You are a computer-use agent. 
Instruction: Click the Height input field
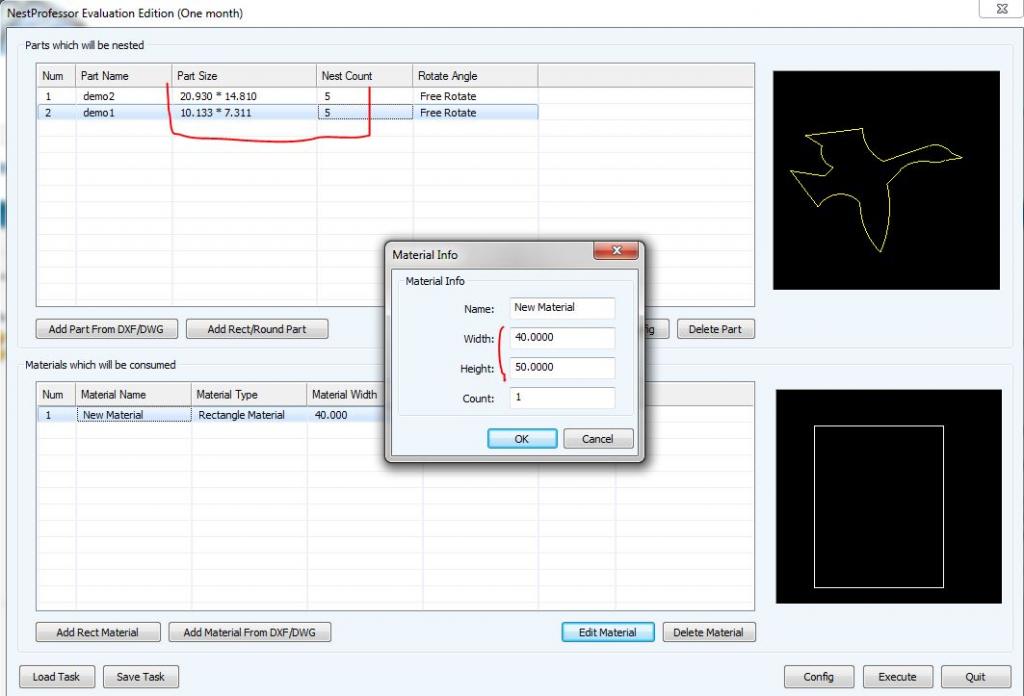[x=562, y=368]
